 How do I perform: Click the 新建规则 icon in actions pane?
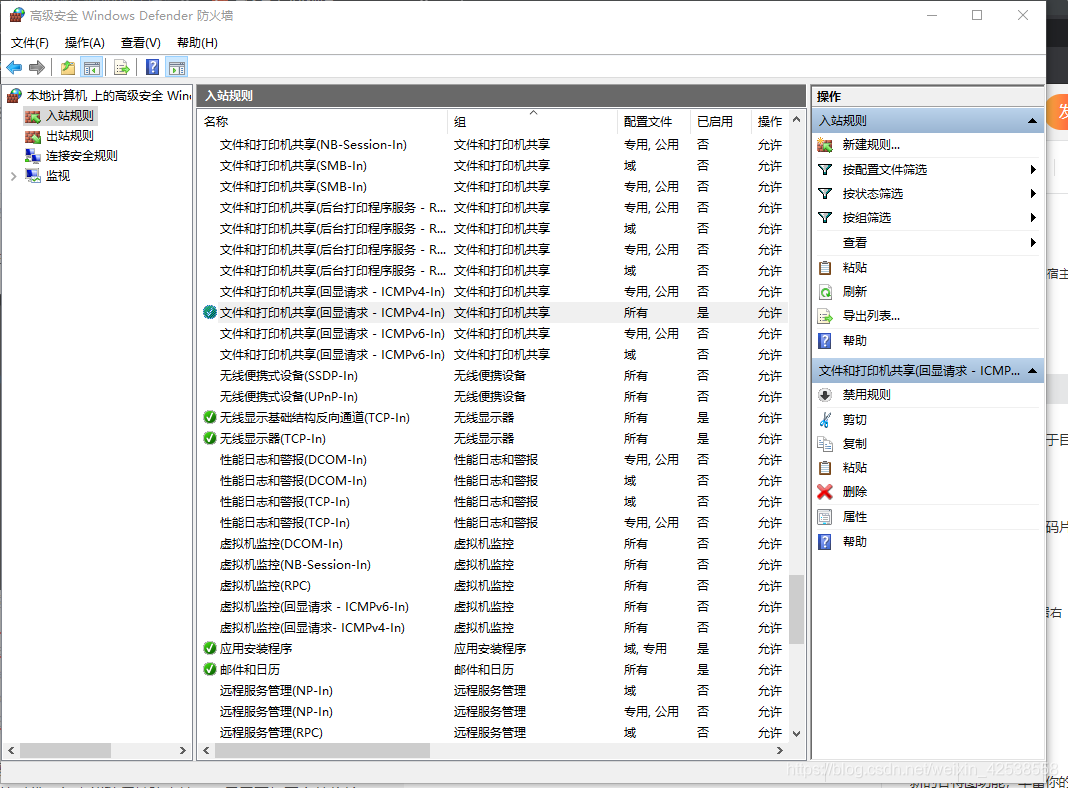(x=825, y=145)
